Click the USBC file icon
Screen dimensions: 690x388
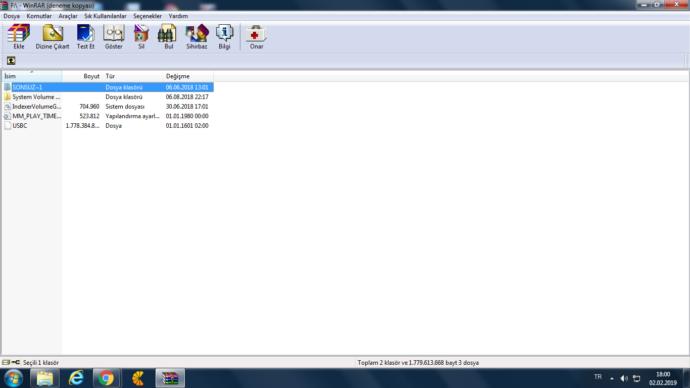[x=7, y=126]
